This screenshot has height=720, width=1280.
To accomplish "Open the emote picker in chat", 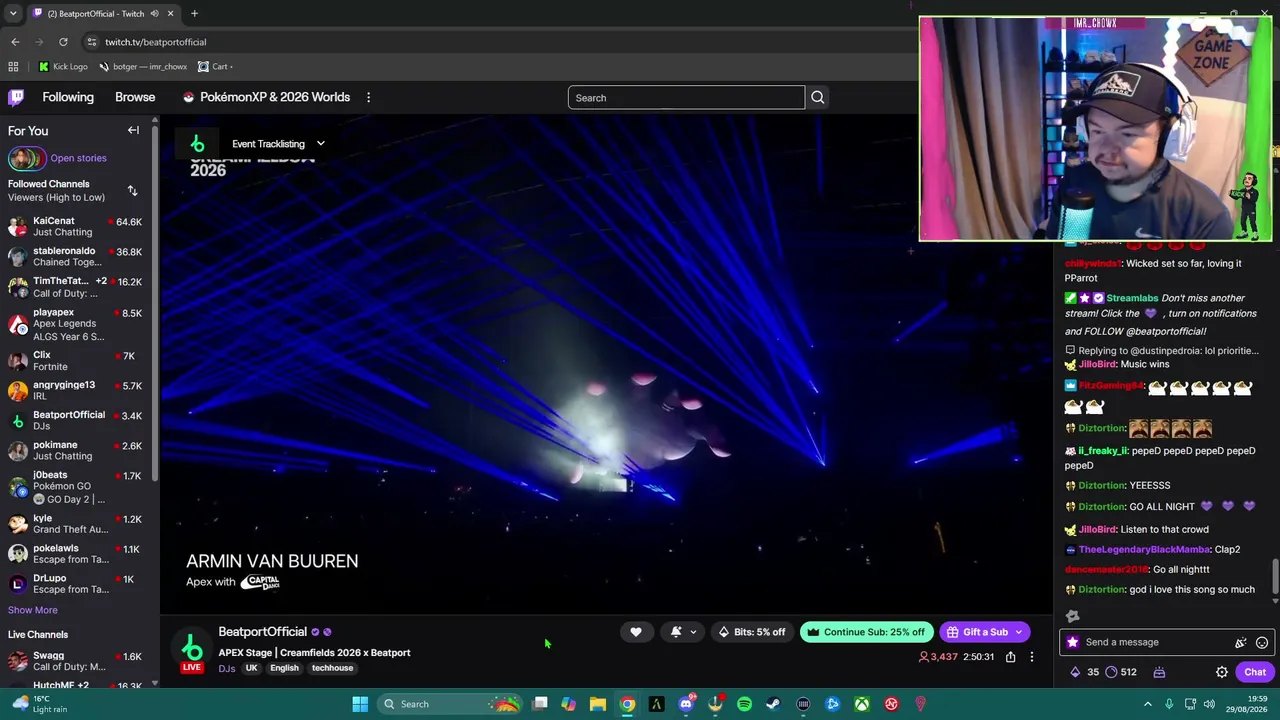I will click(1262, 642).
